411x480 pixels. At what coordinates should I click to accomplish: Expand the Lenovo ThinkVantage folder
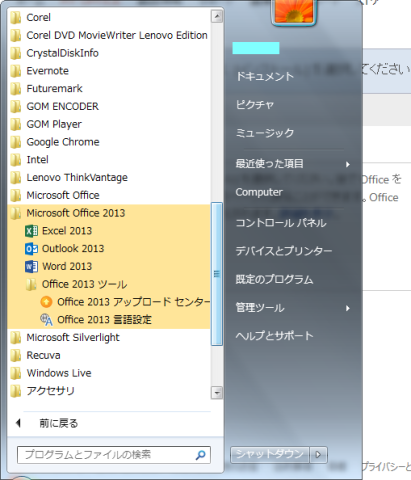[109, 177]
